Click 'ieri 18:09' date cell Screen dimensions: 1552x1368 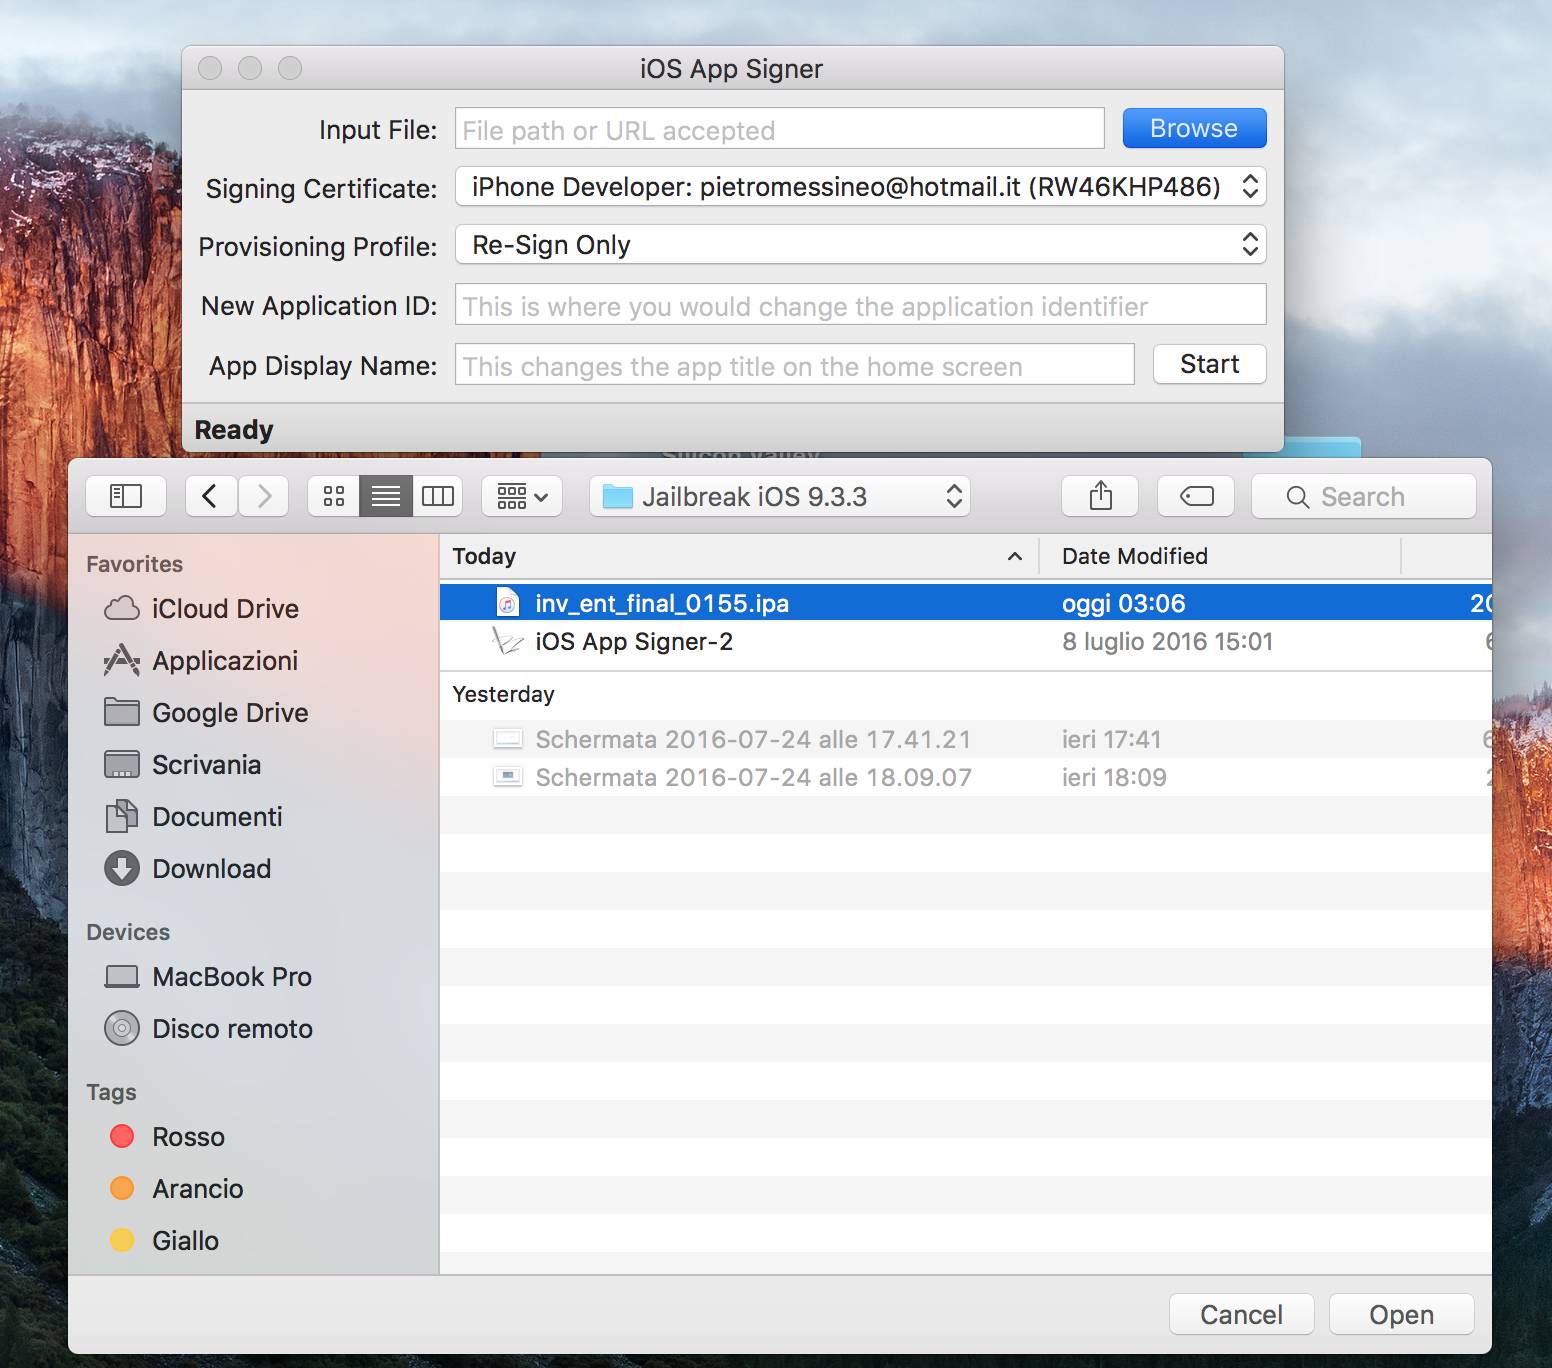coord(1114,777)
